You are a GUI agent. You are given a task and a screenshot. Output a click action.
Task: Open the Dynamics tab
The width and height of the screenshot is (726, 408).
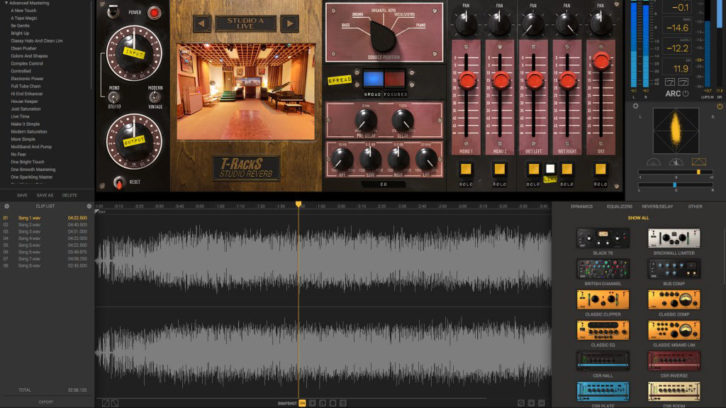point(582,207)
